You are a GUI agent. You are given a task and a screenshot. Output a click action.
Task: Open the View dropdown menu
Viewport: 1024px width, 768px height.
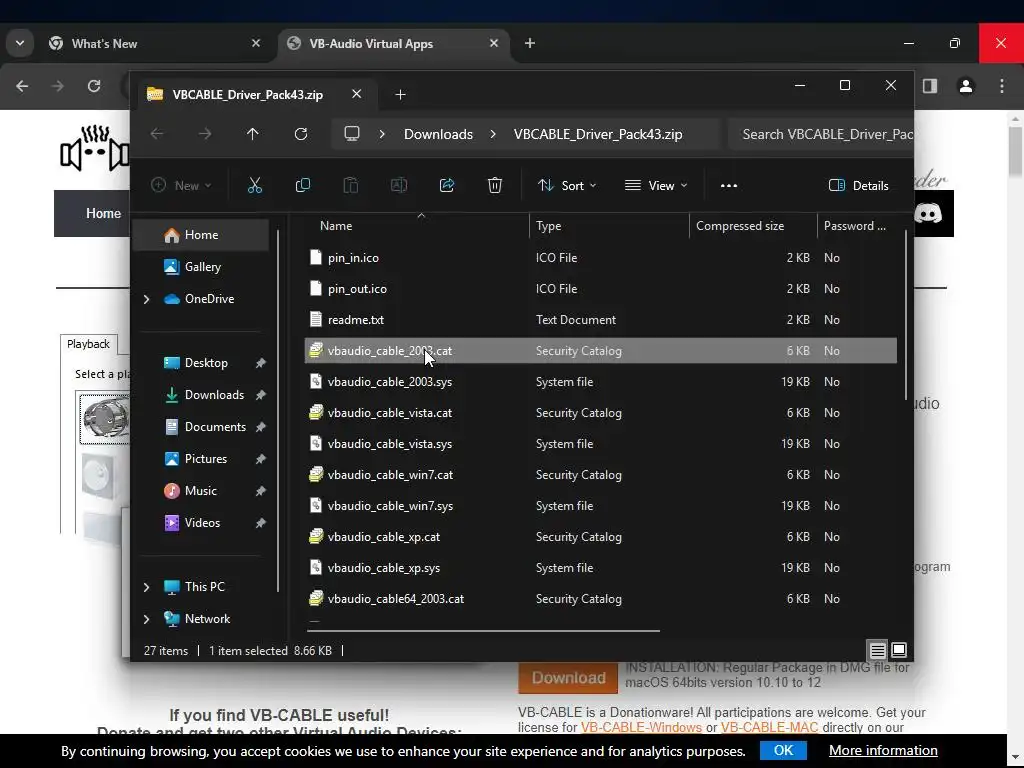[656, 185]
